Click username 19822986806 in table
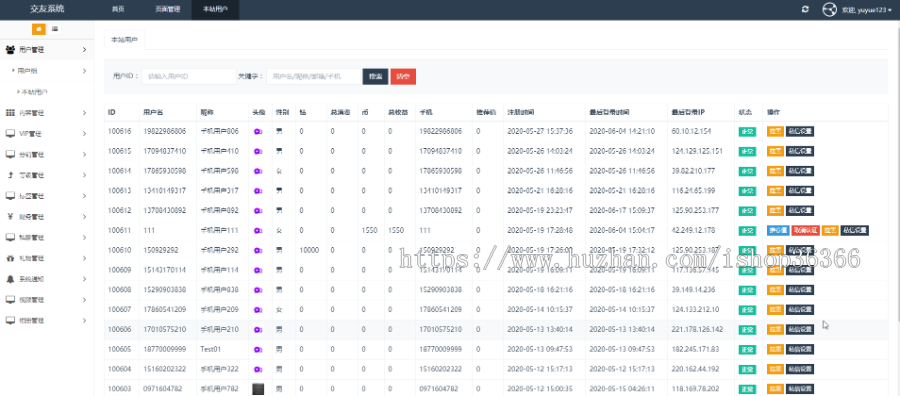 click(x=165, y=131)
